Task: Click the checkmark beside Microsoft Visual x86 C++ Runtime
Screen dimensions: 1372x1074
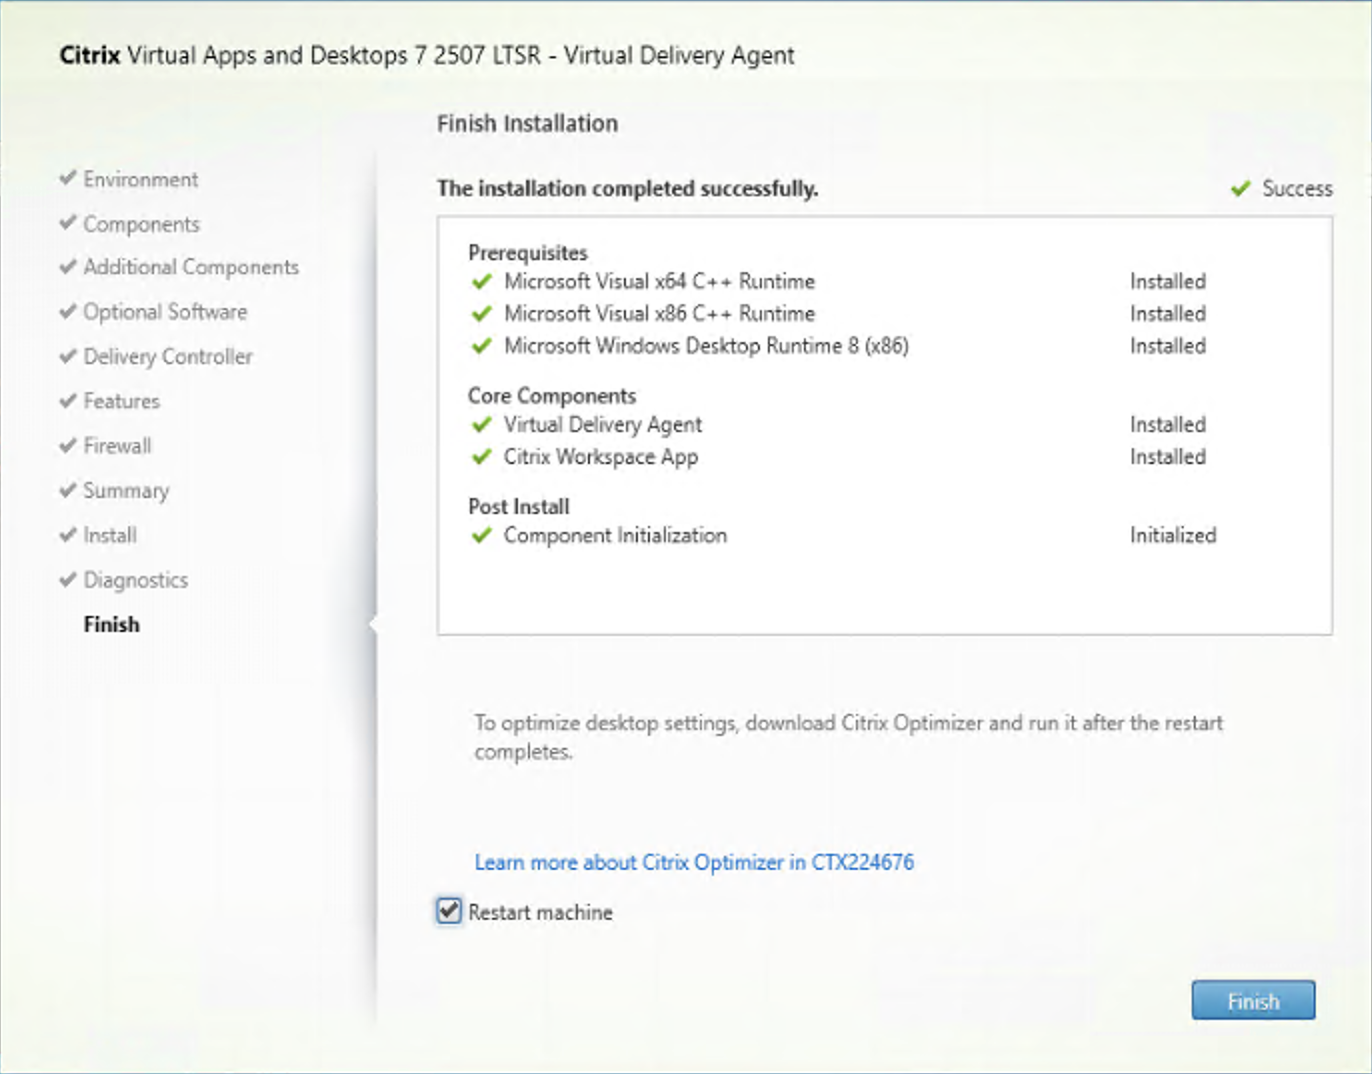Action: point(481,314)
